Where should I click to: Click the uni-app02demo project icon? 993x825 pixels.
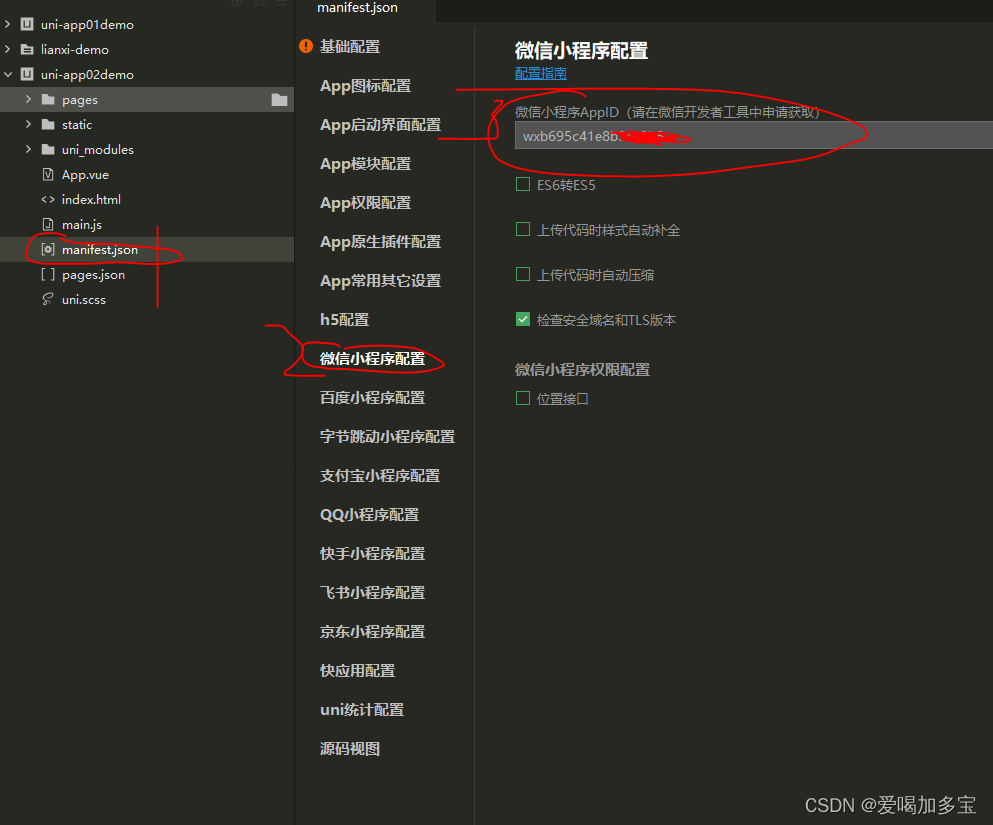[27, 74]
